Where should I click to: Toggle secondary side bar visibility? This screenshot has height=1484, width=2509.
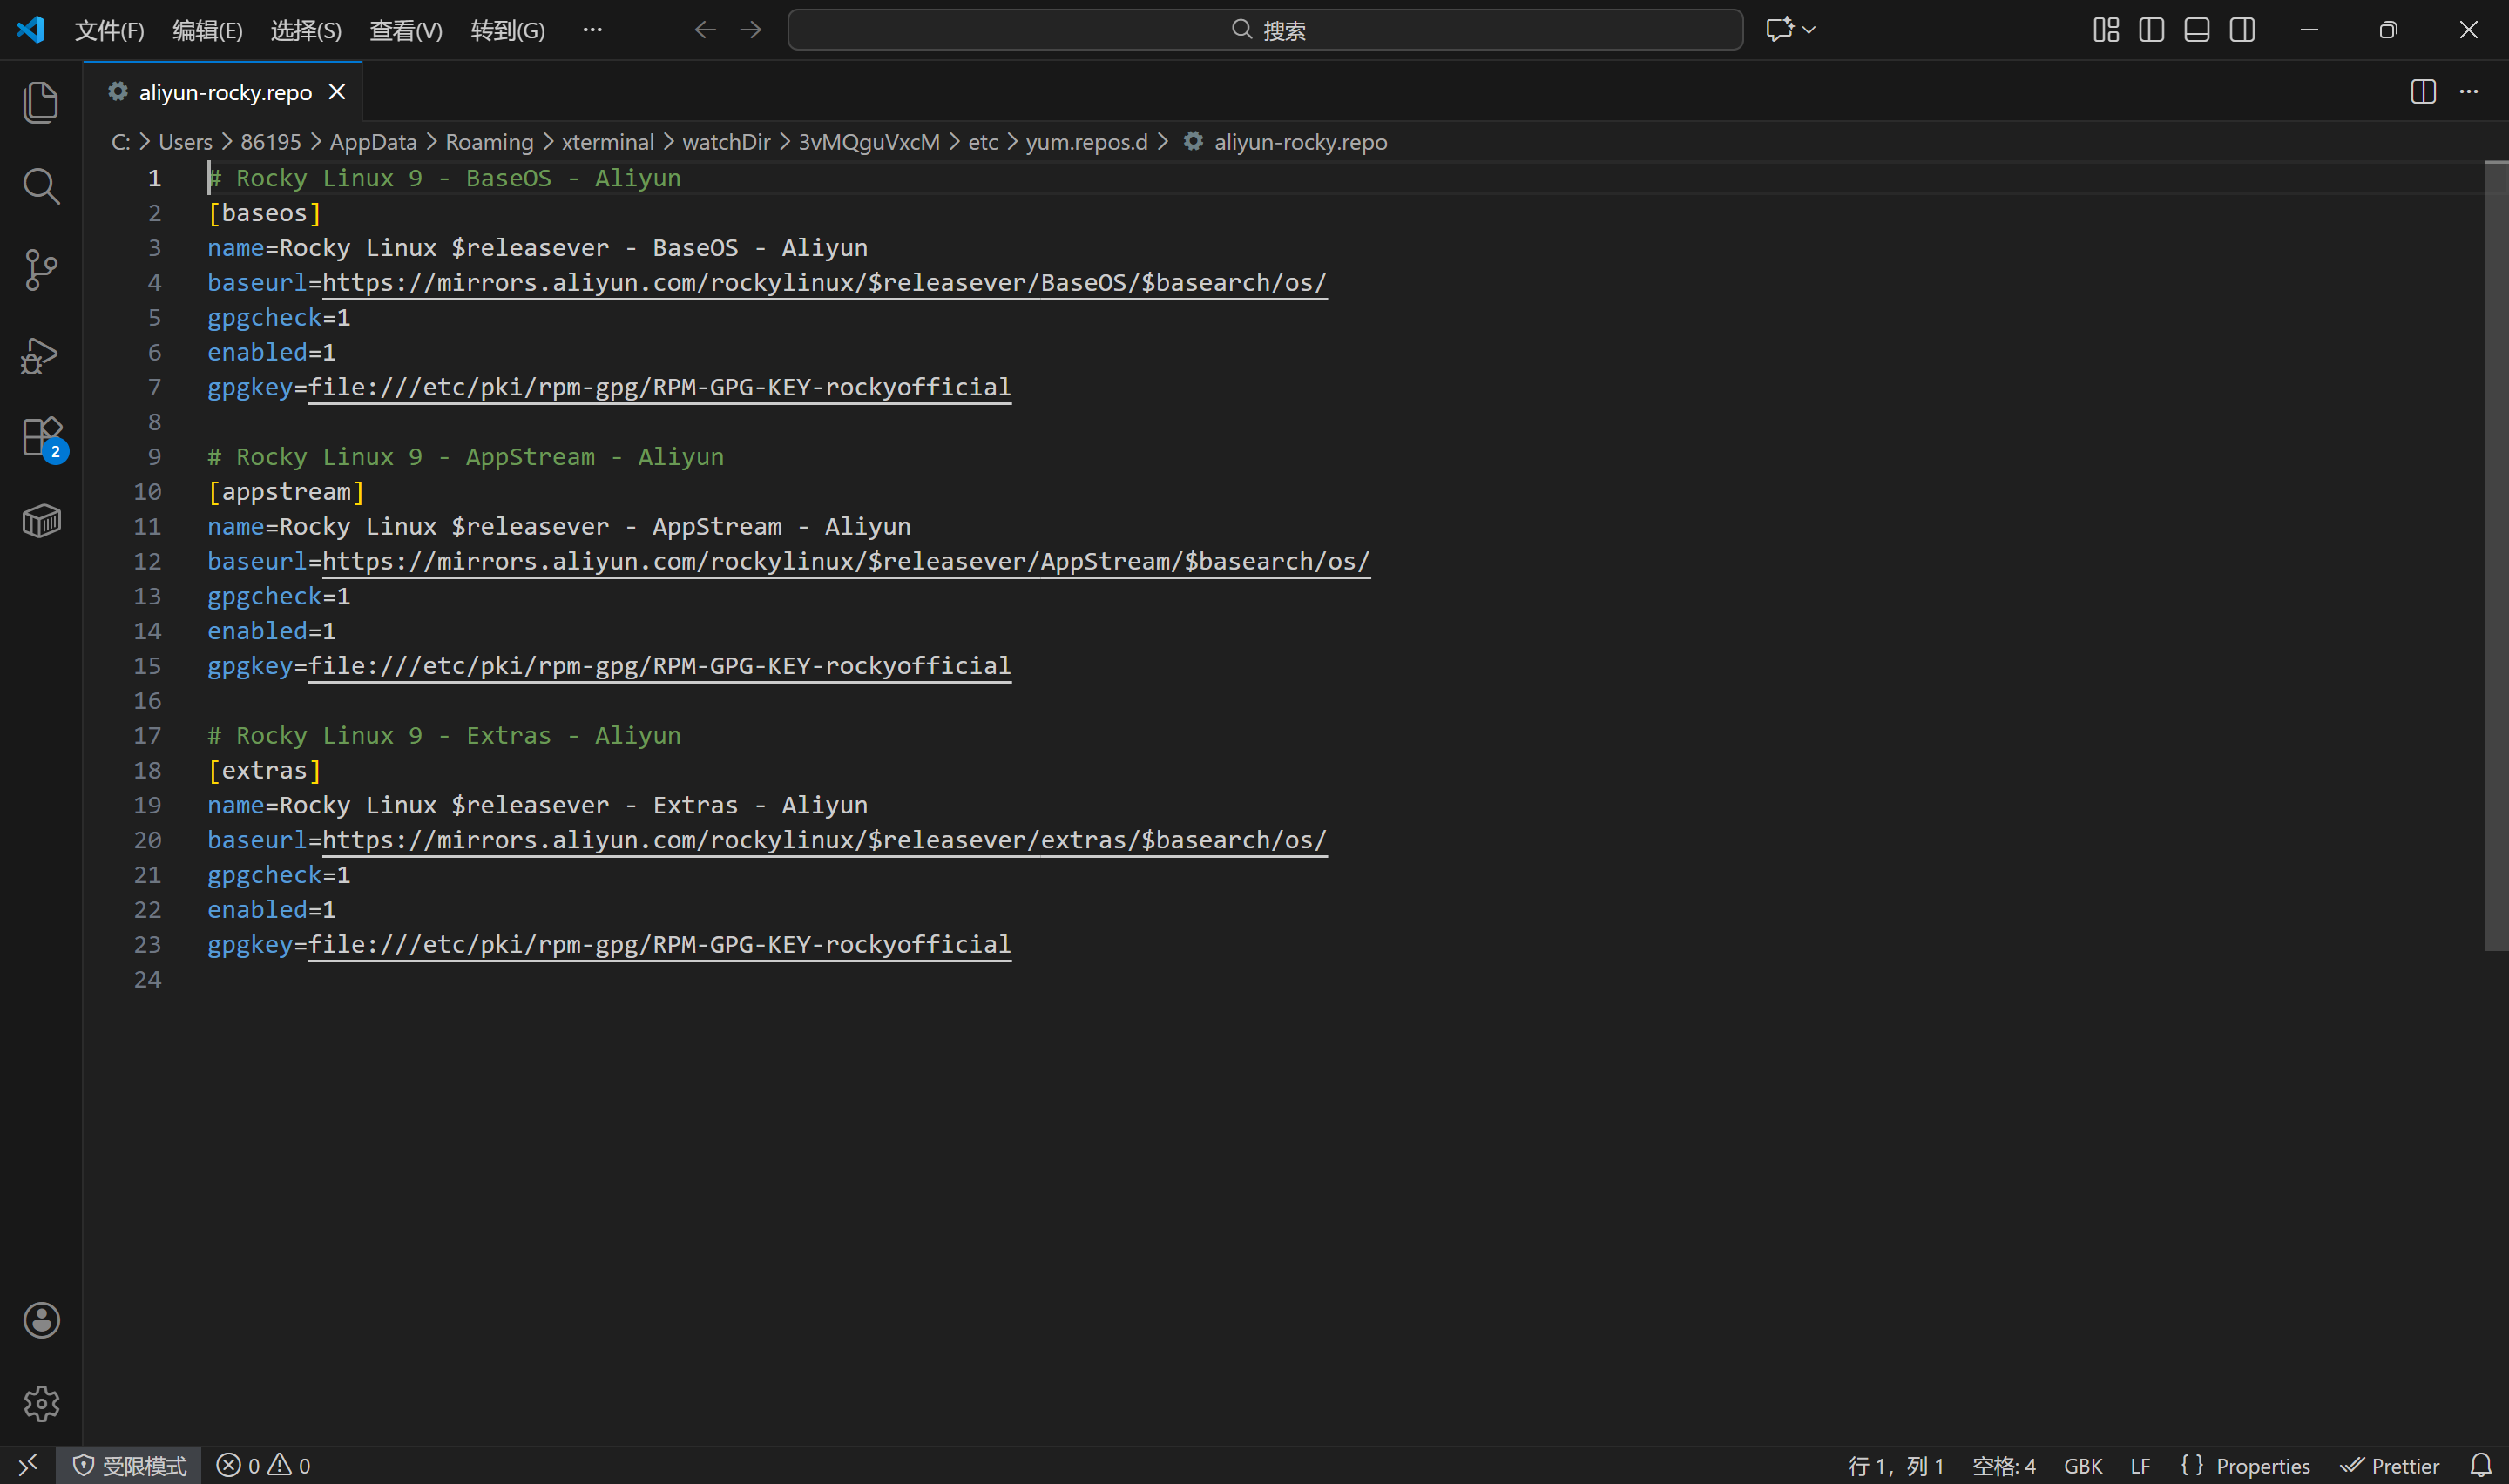(x=2242, y=30)
